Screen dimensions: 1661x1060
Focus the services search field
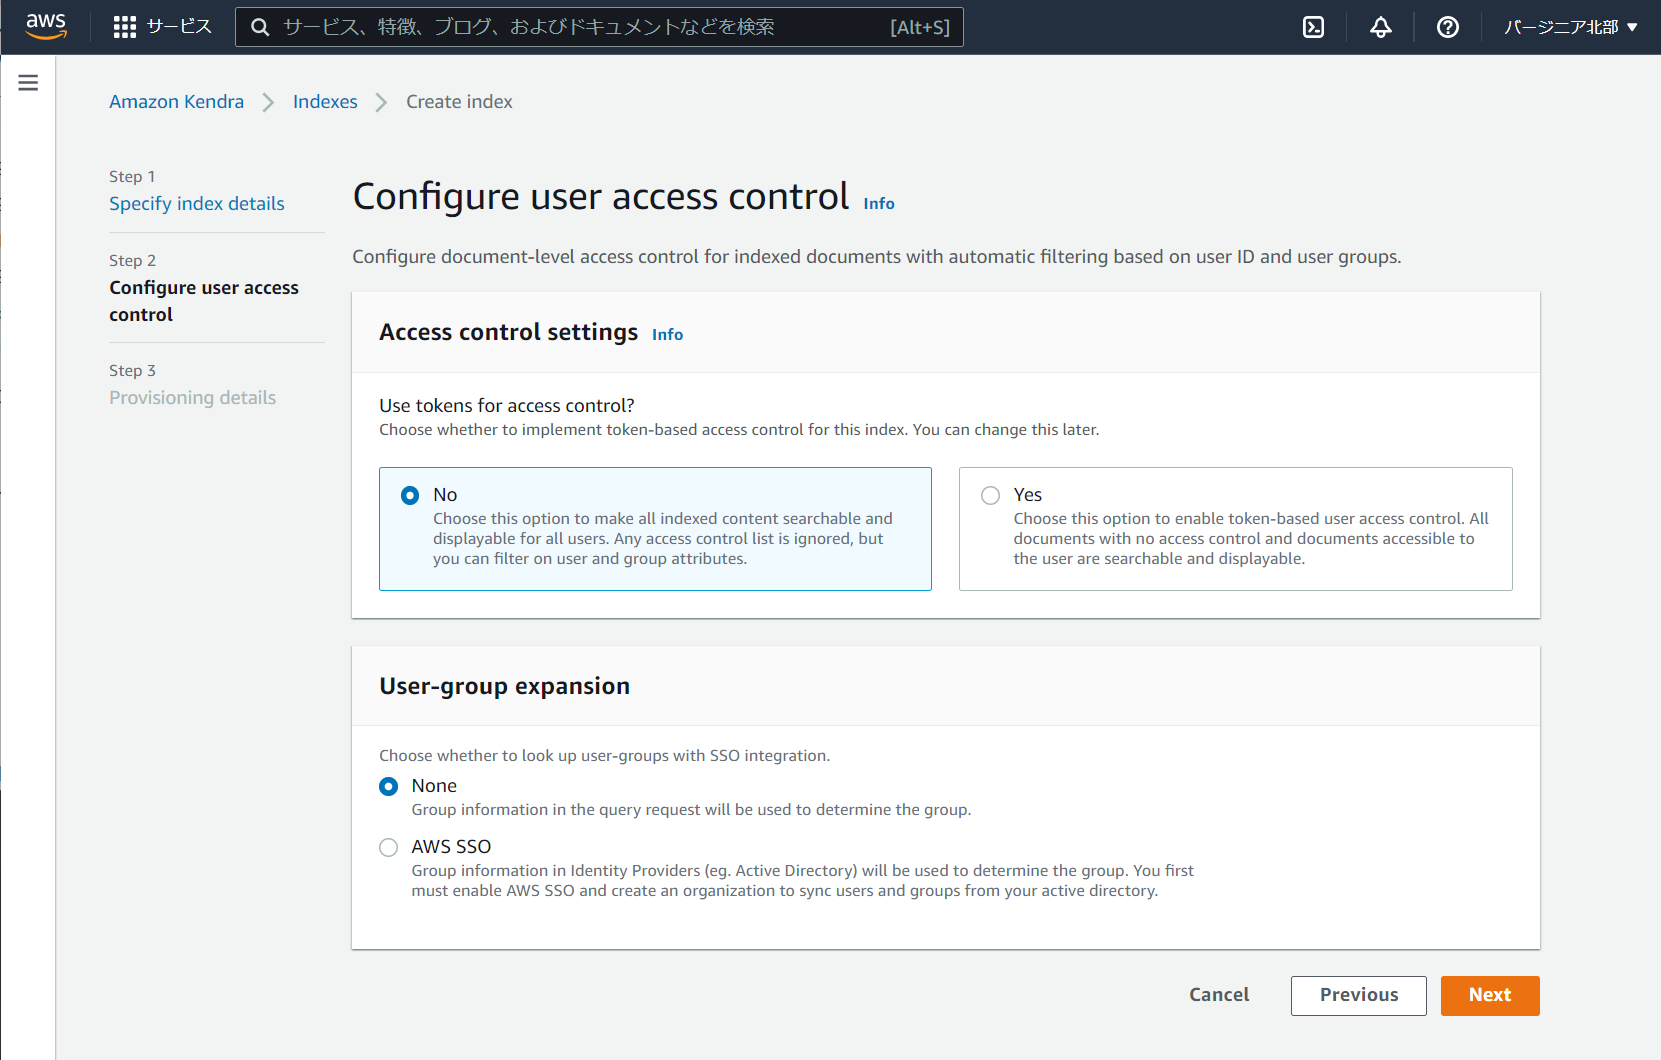coord(599,27)
